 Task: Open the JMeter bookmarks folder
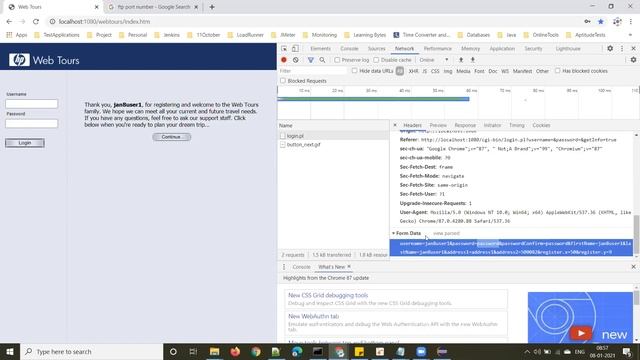pos(284,35)
